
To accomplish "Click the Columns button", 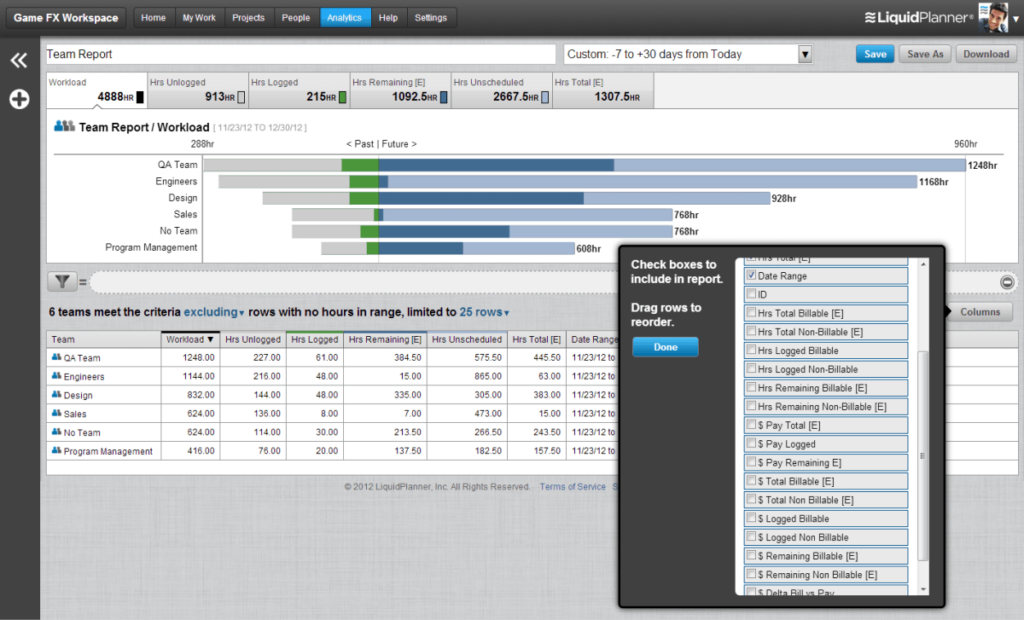I will click(980, 312).
